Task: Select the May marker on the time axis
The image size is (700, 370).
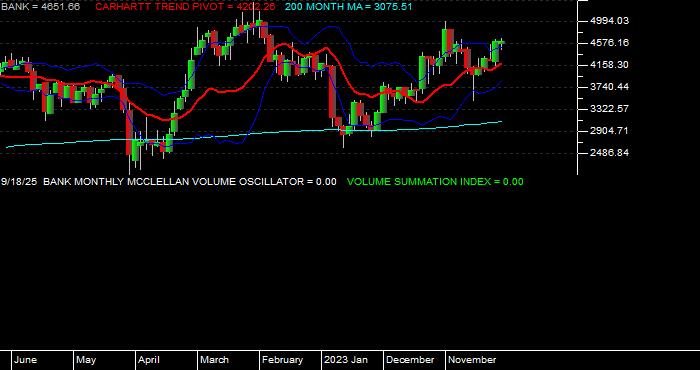Action: point(86,360)
